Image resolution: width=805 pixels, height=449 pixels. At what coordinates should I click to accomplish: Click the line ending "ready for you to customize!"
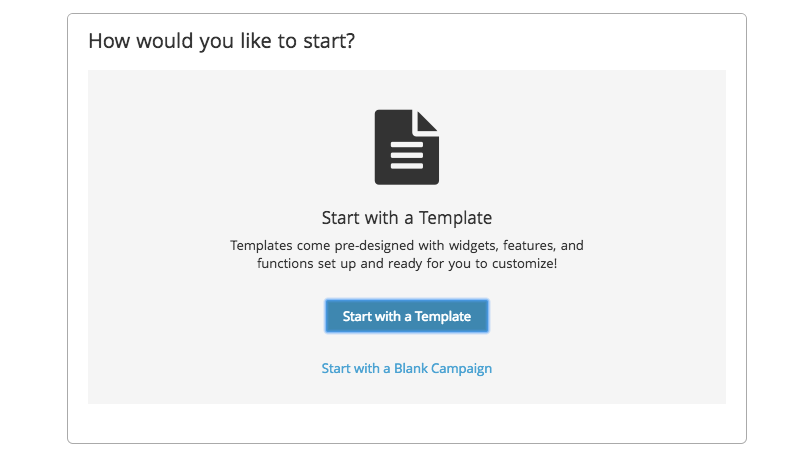(406, 264)
